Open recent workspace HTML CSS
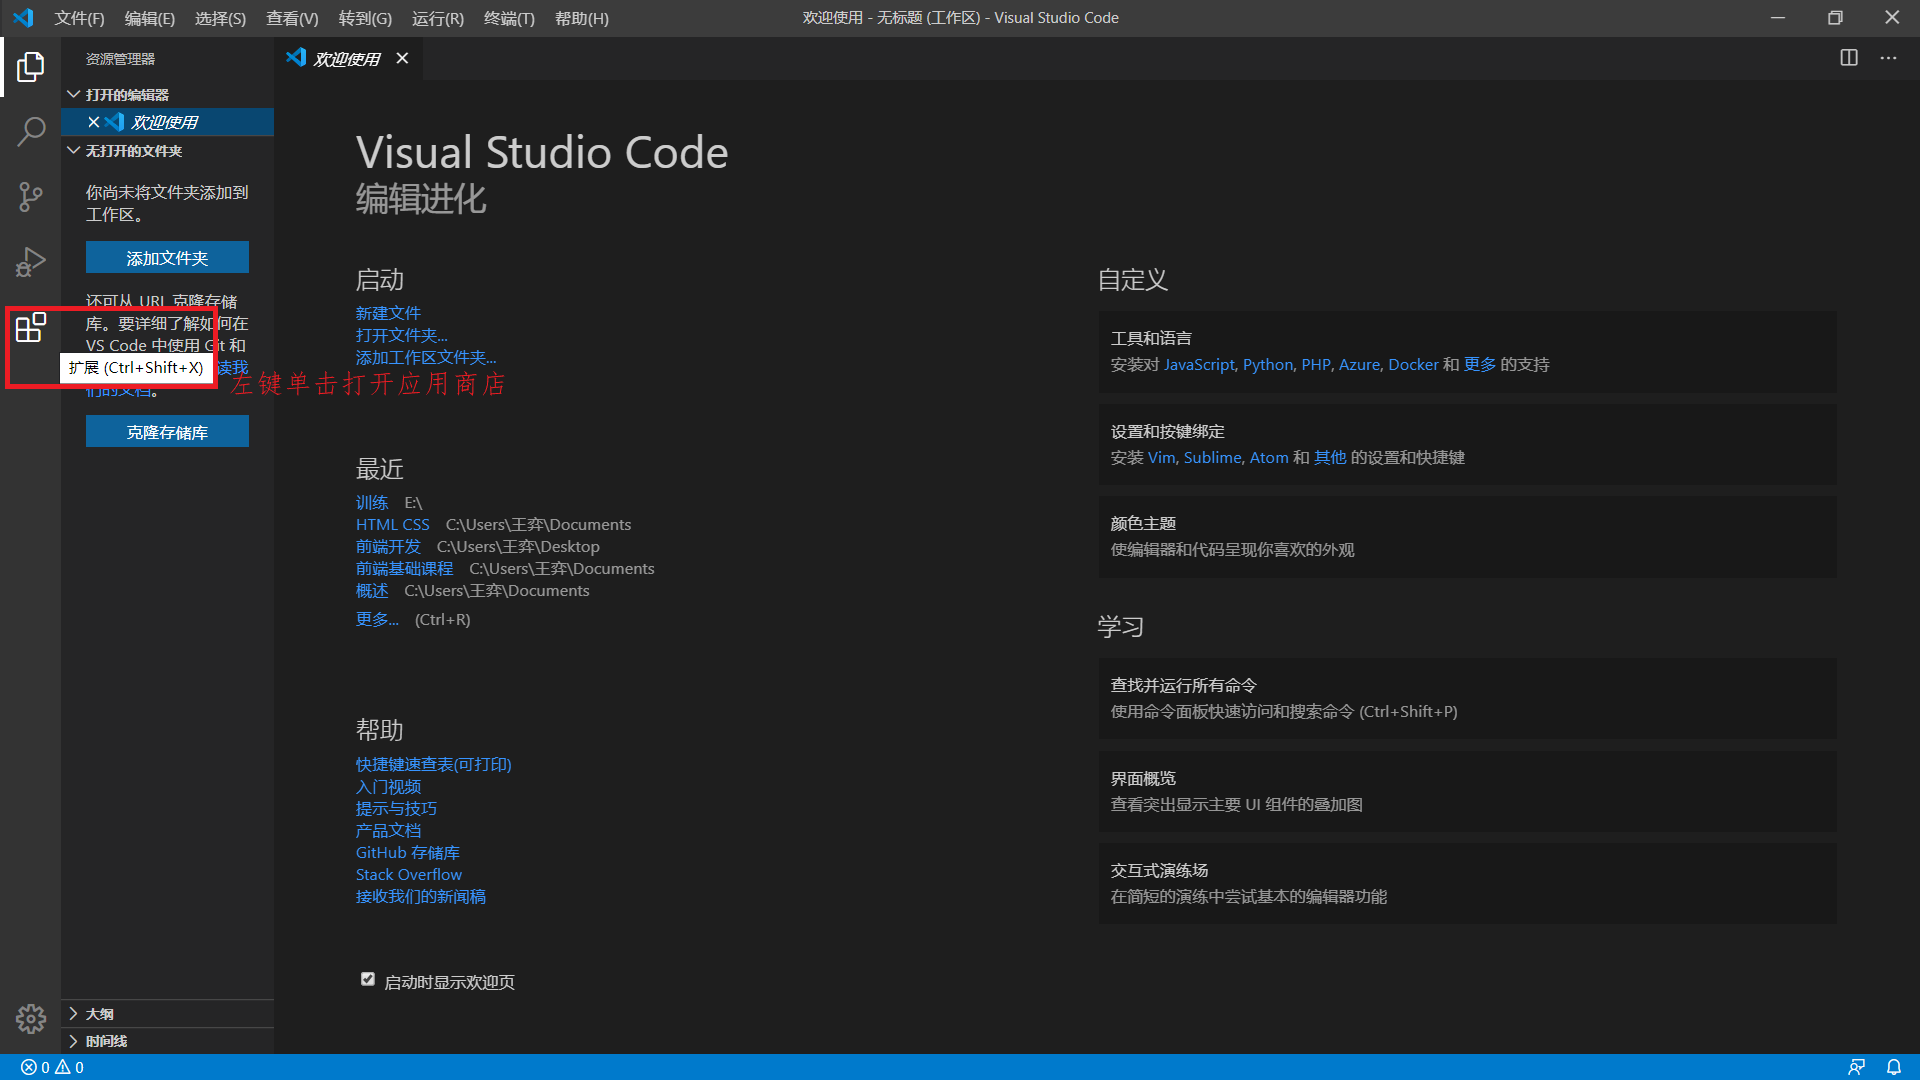The width and height of the screenshot is (1920, 1080). 392,524
